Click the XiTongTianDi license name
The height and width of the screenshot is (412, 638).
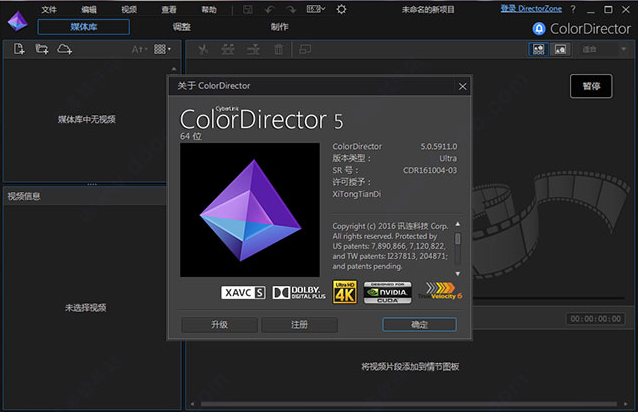coord(357,194)
